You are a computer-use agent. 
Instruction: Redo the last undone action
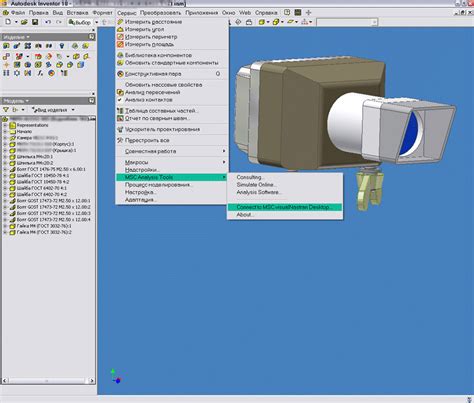coord(59,22)
